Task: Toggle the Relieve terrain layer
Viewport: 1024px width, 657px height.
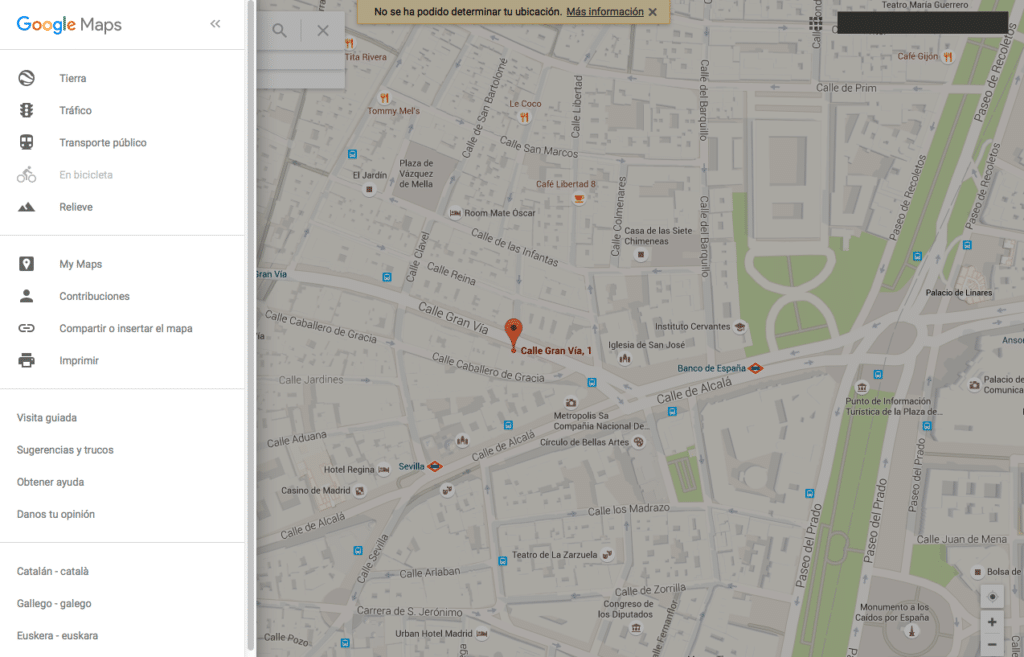Action: [x=27, y=206]
